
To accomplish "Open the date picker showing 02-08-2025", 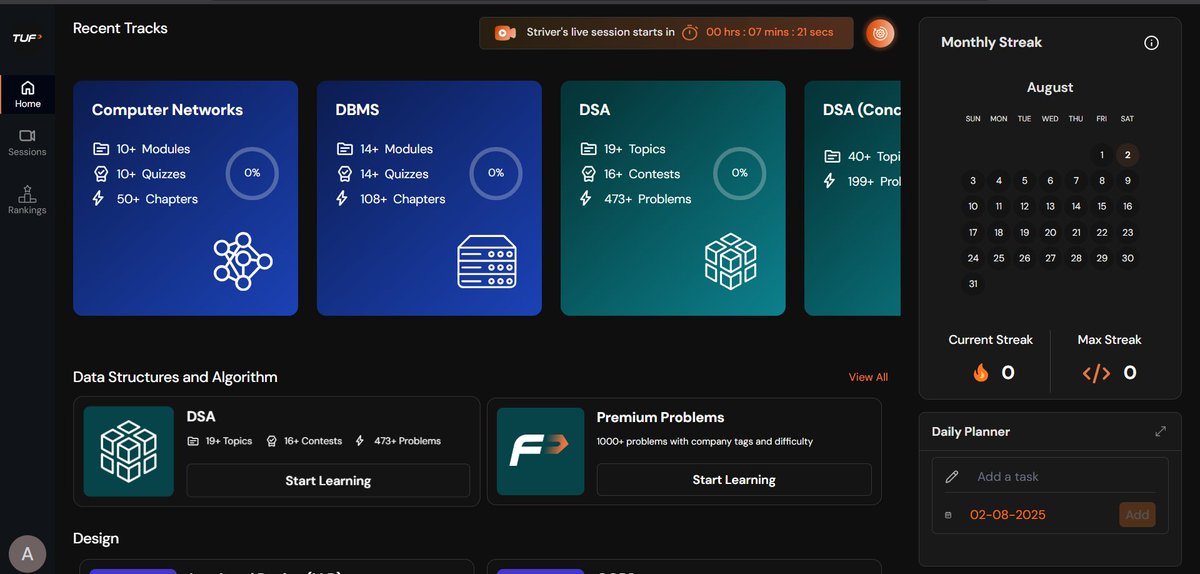I will point(1008,515).
